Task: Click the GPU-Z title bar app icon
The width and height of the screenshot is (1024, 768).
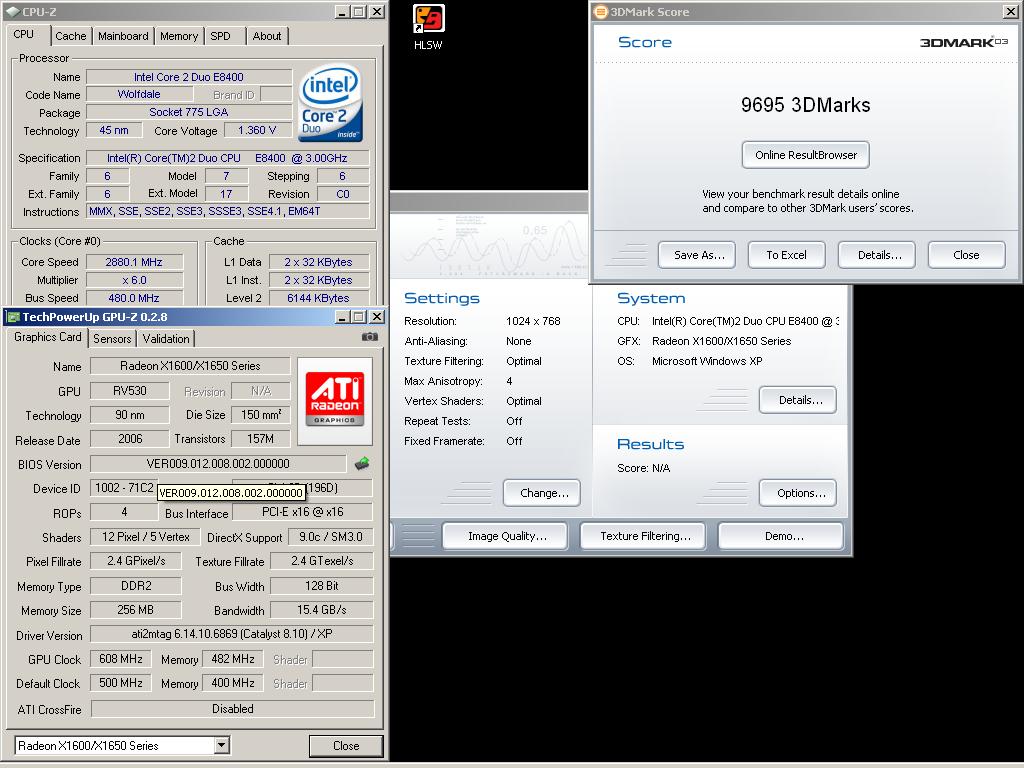Action: (x=13, y=317)
